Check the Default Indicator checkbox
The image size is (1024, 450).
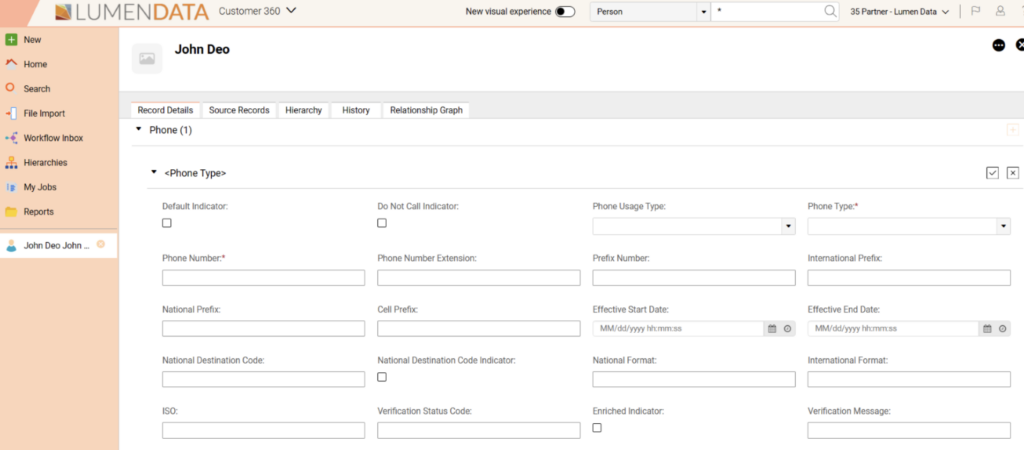(167, 223)
